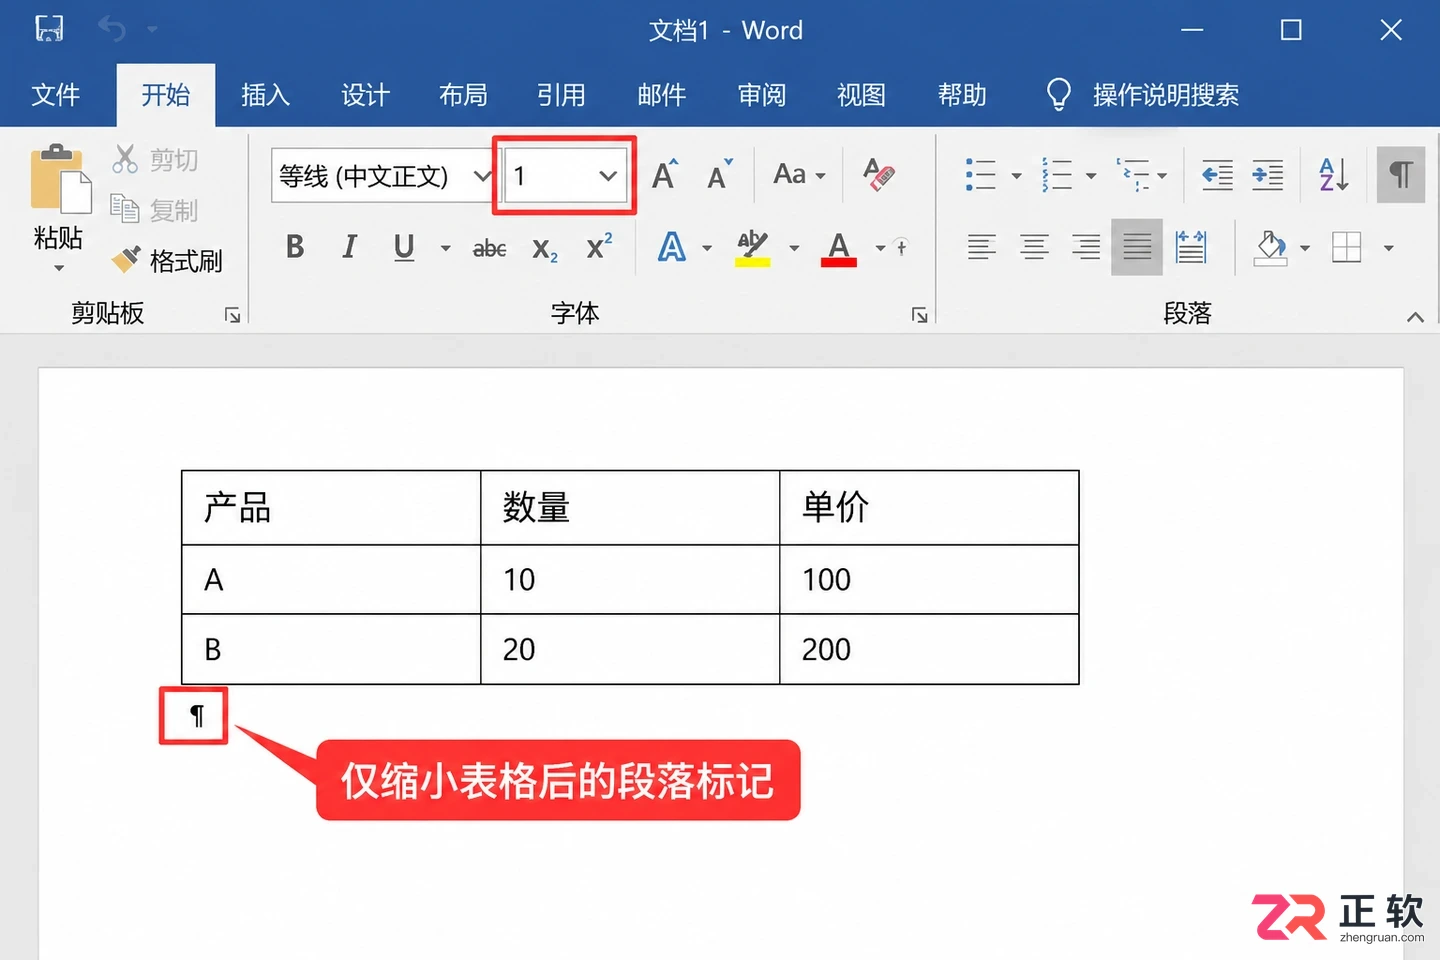
Task: Collapse the ribbon with the chevron
Action: (1415, 317)
